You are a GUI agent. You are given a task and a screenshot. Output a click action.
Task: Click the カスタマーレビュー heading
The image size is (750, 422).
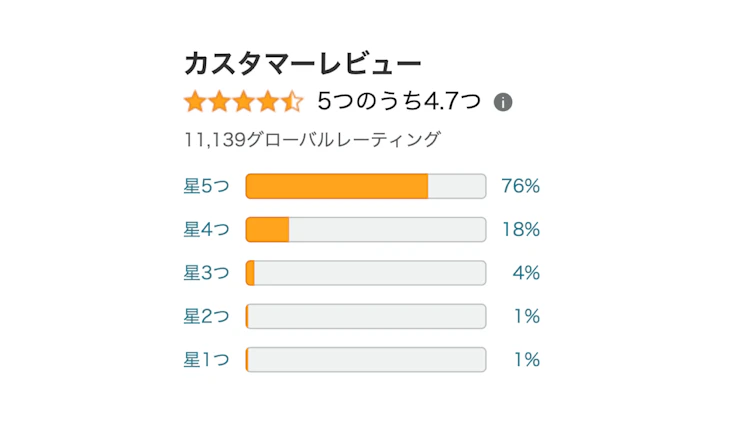click(x=302, y=64)
